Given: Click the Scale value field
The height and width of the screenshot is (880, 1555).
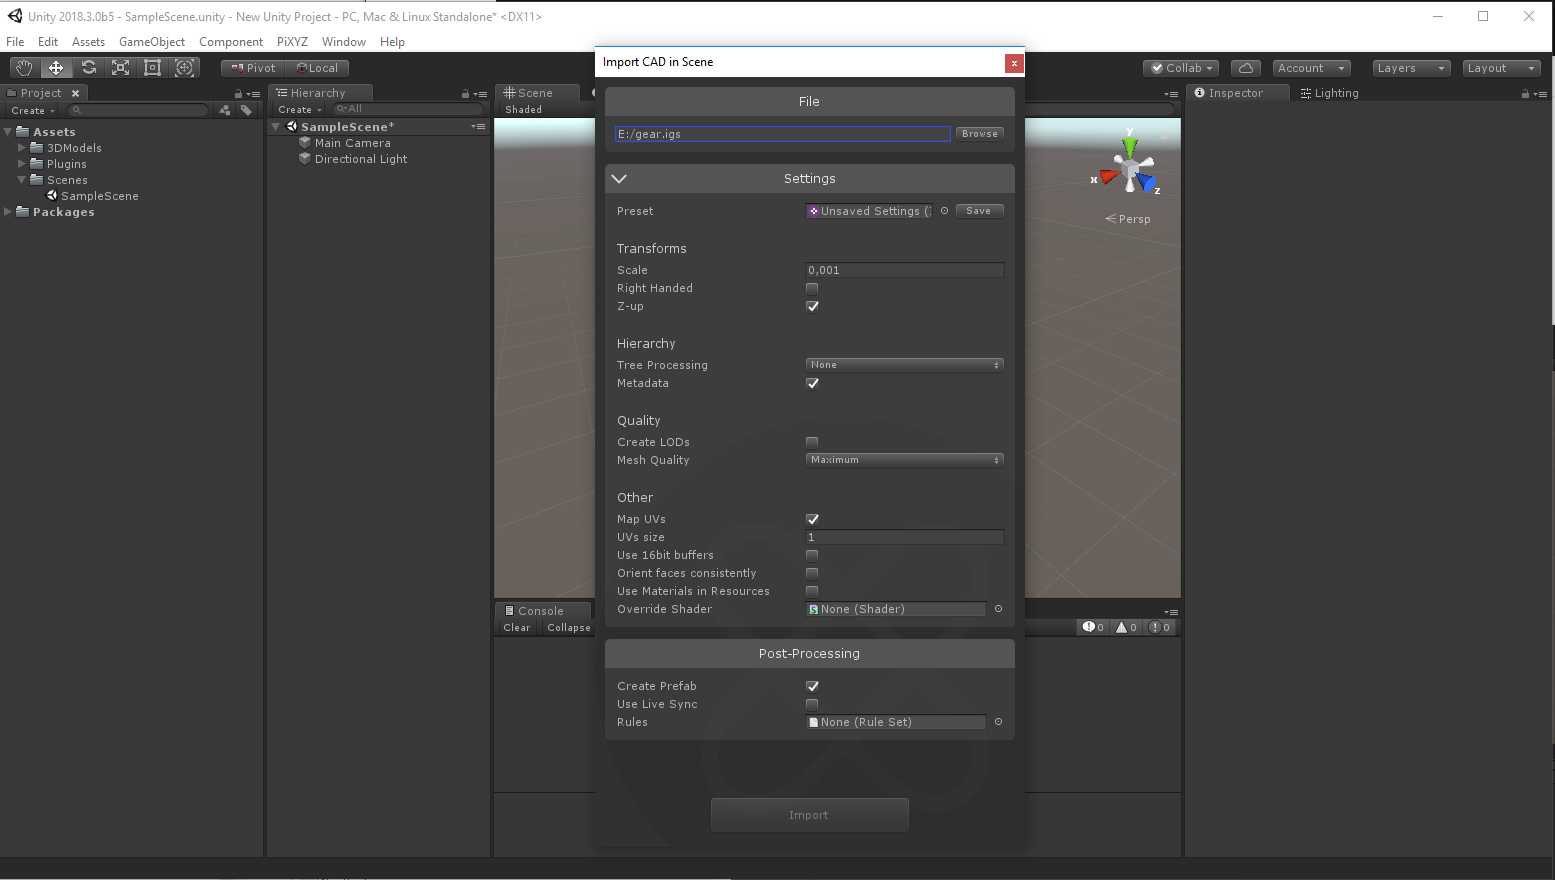Looking at the screenshot, I should pos(905,270).
